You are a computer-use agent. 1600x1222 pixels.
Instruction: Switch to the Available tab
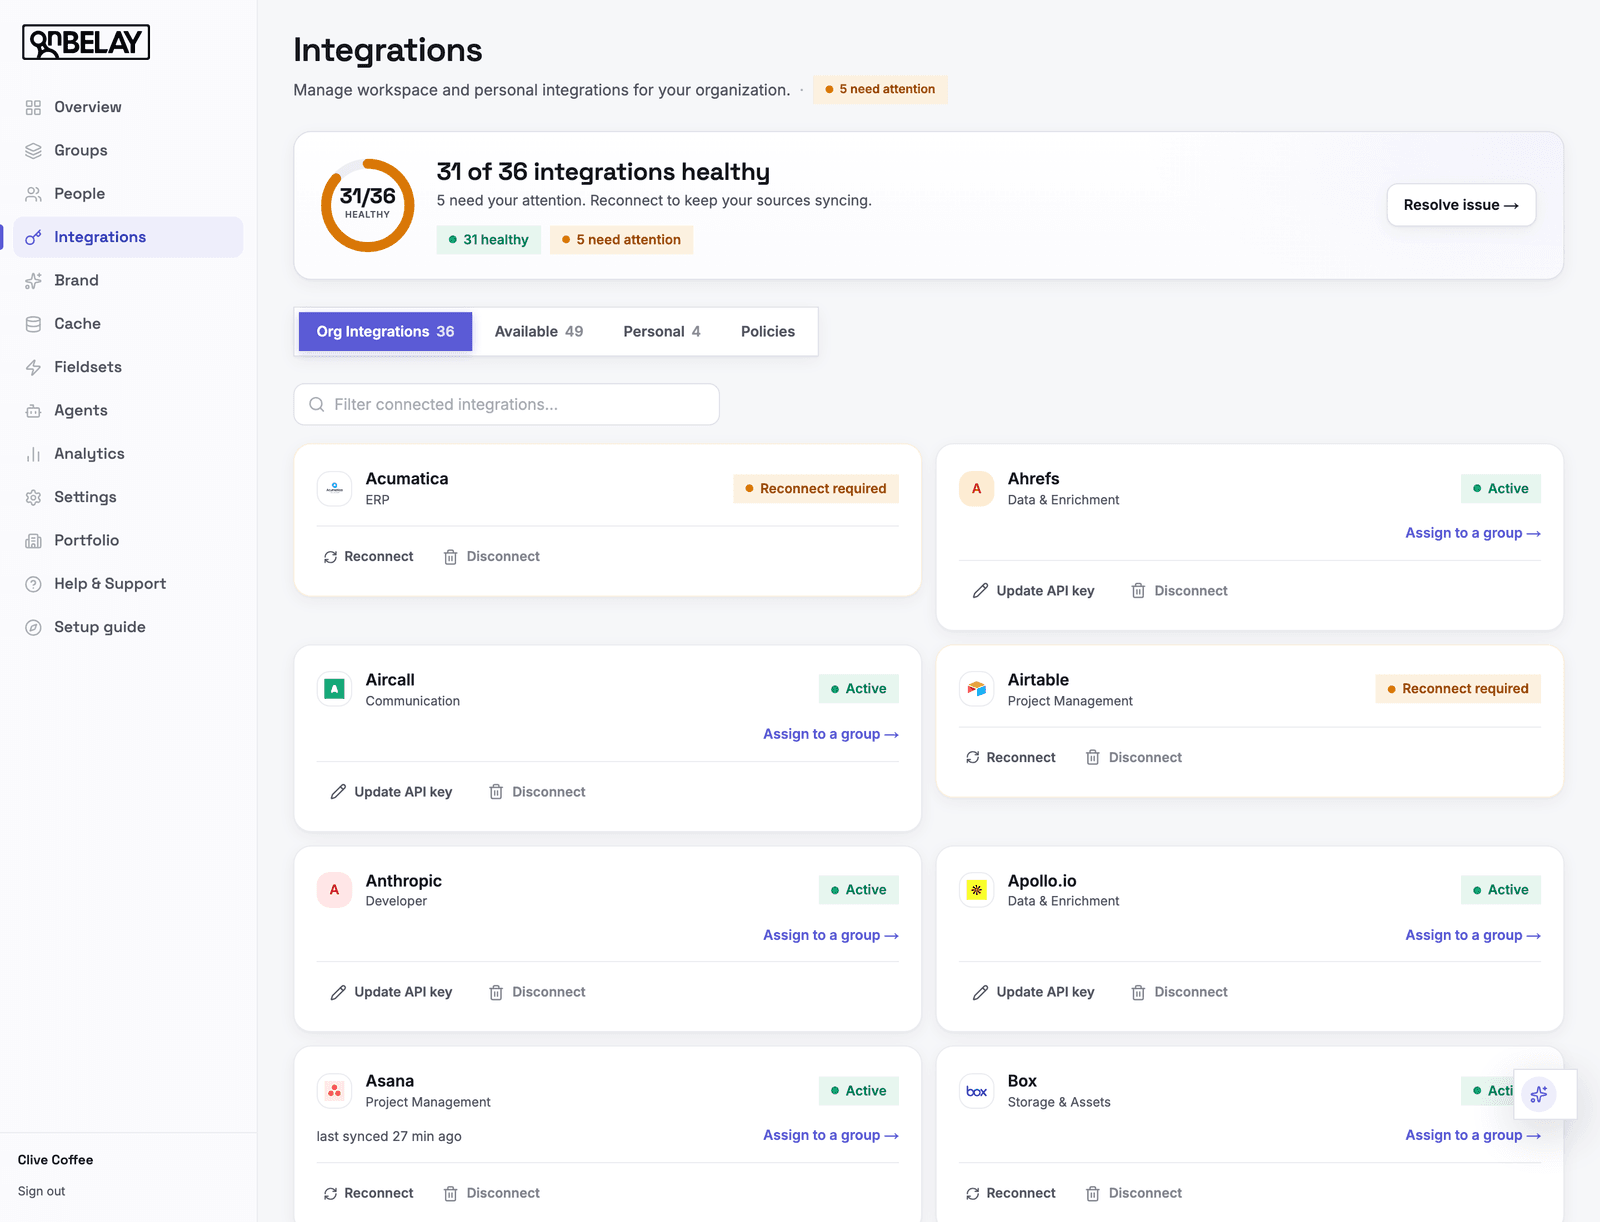539,331
